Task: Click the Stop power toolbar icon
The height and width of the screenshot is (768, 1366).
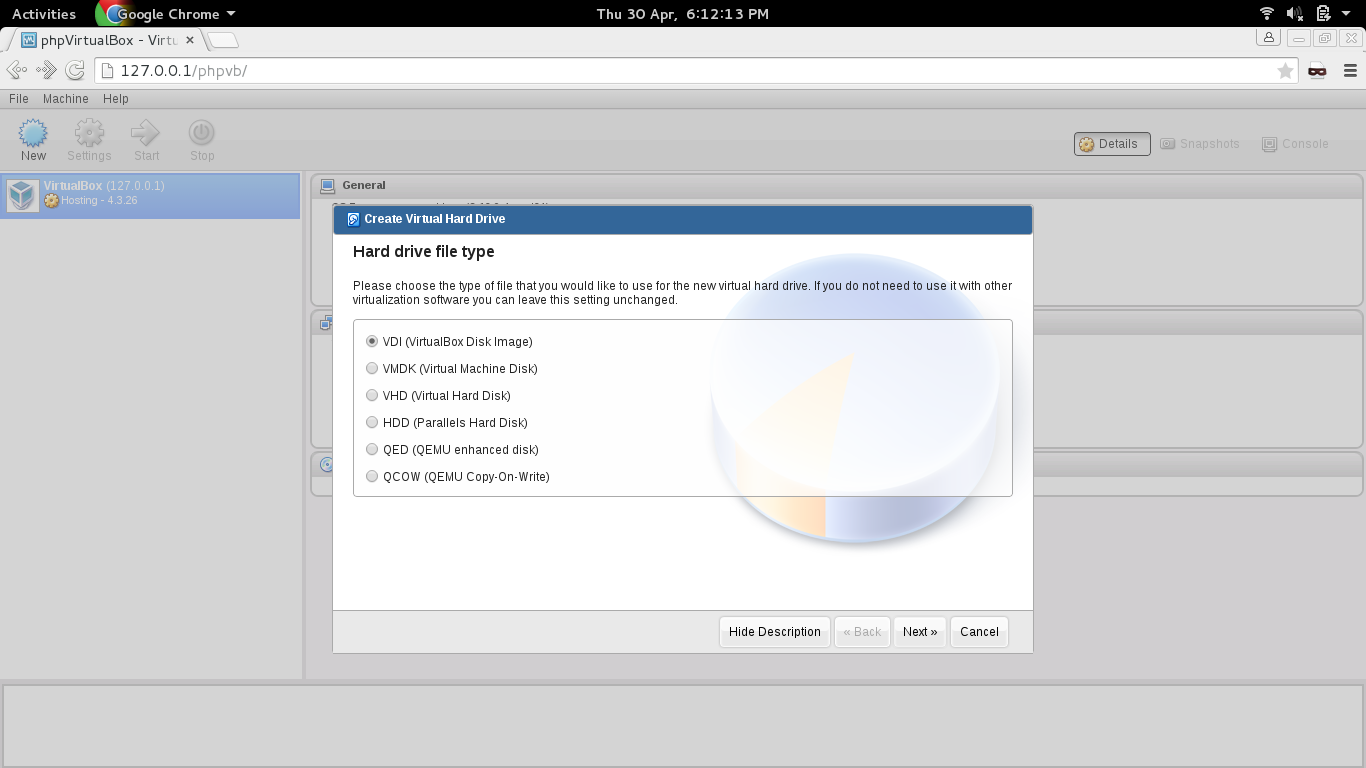Action: [x=202, y=133]
